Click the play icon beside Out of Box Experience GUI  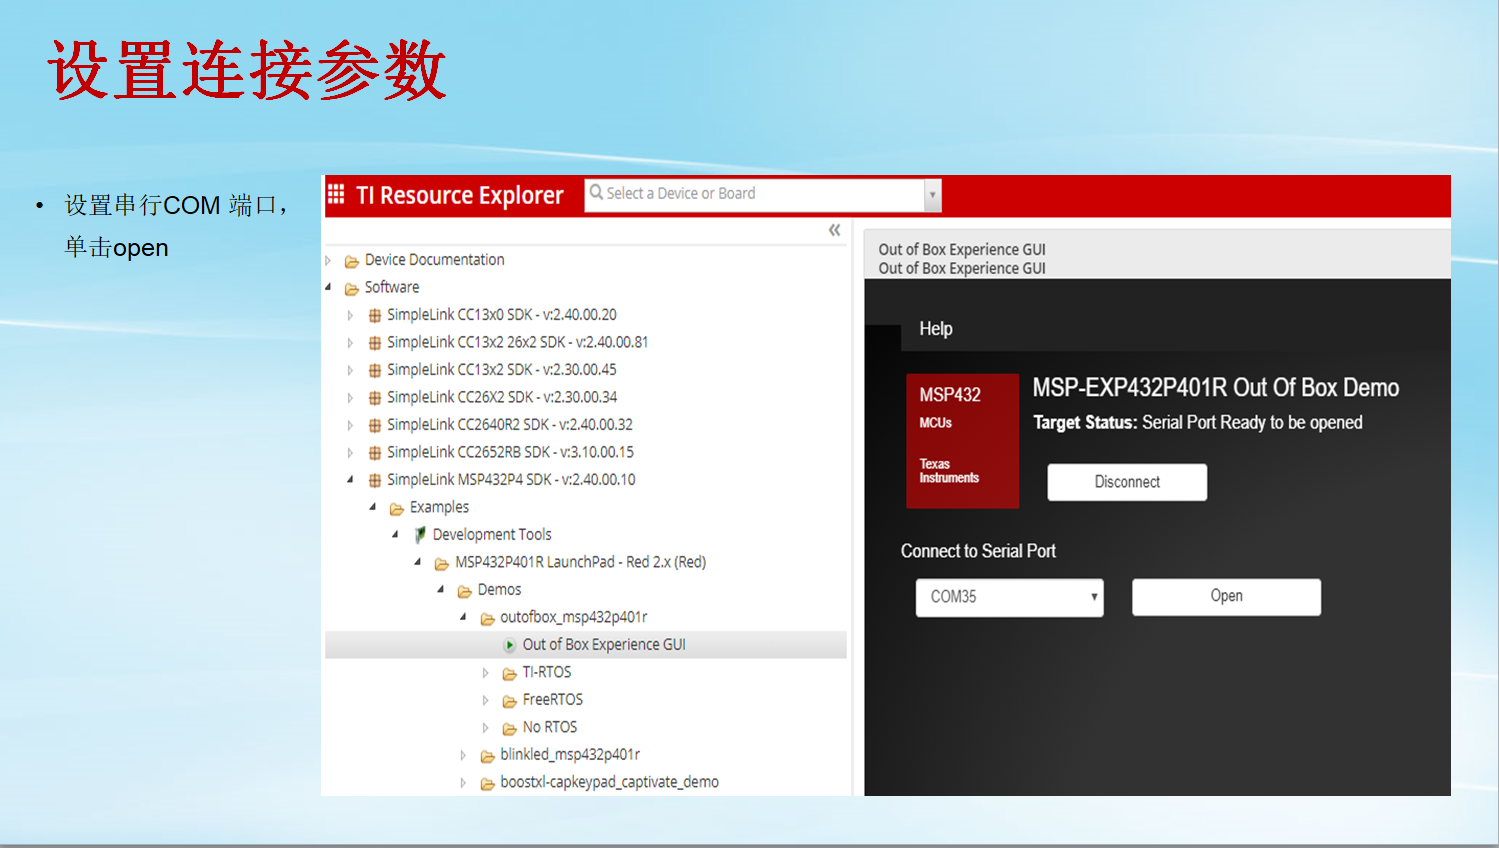[x=510, y=645]
